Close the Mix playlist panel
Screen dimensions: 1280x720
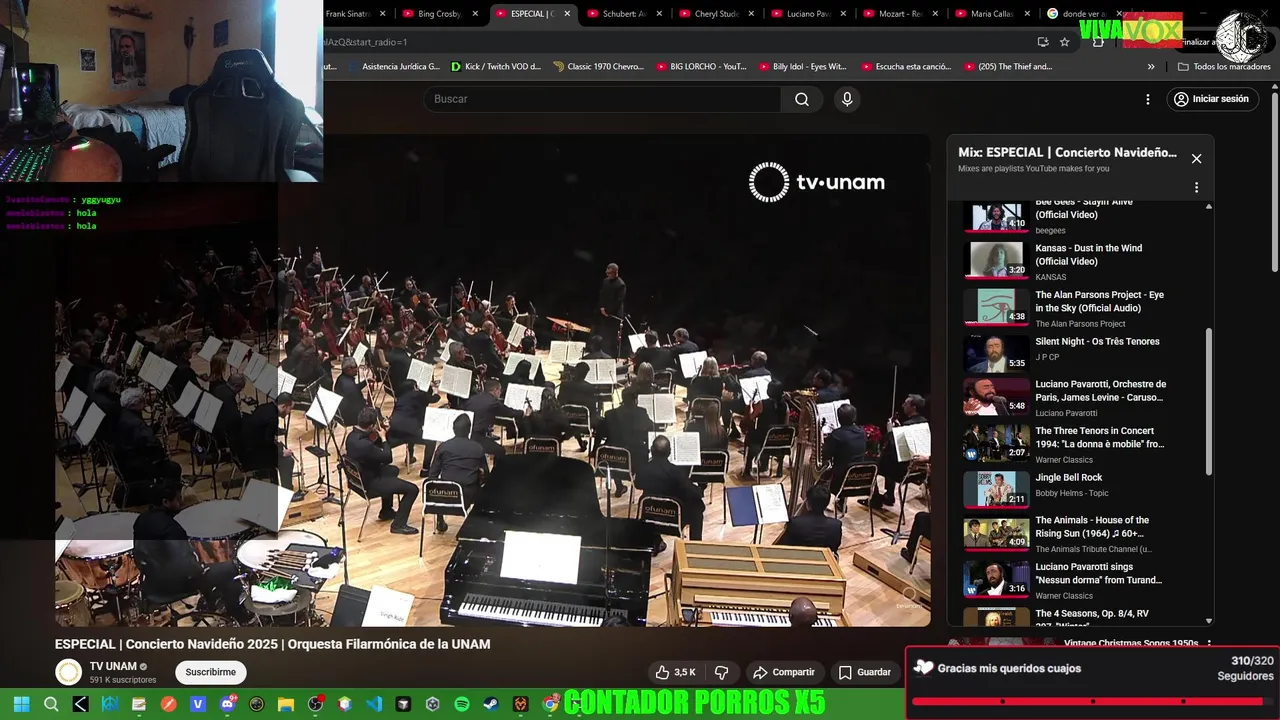tap(1196, 158)
